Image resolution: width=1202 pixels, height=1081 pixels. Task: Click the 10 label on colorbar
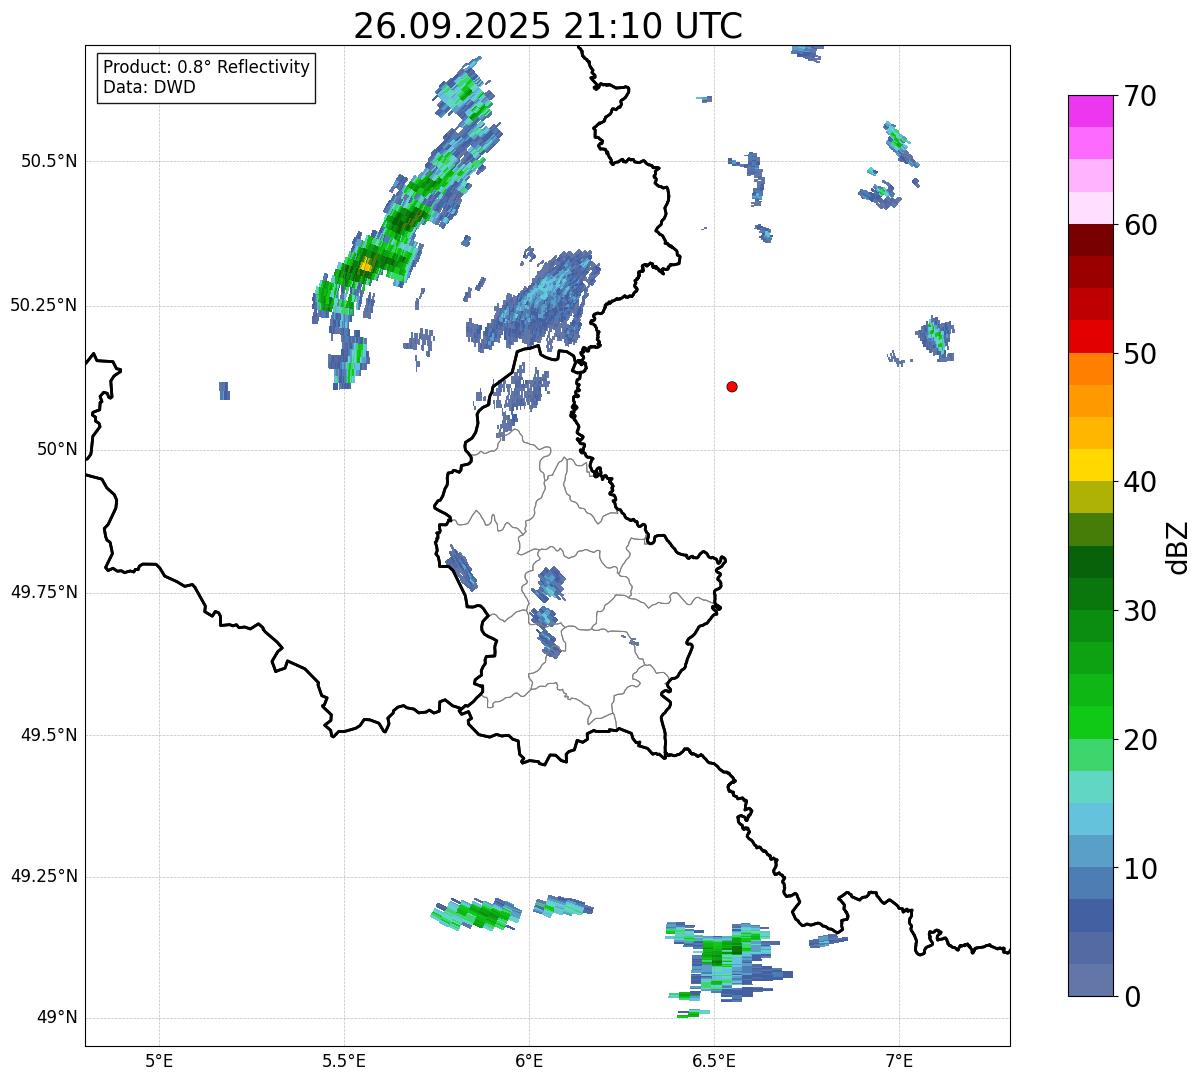click(1141, 869)
